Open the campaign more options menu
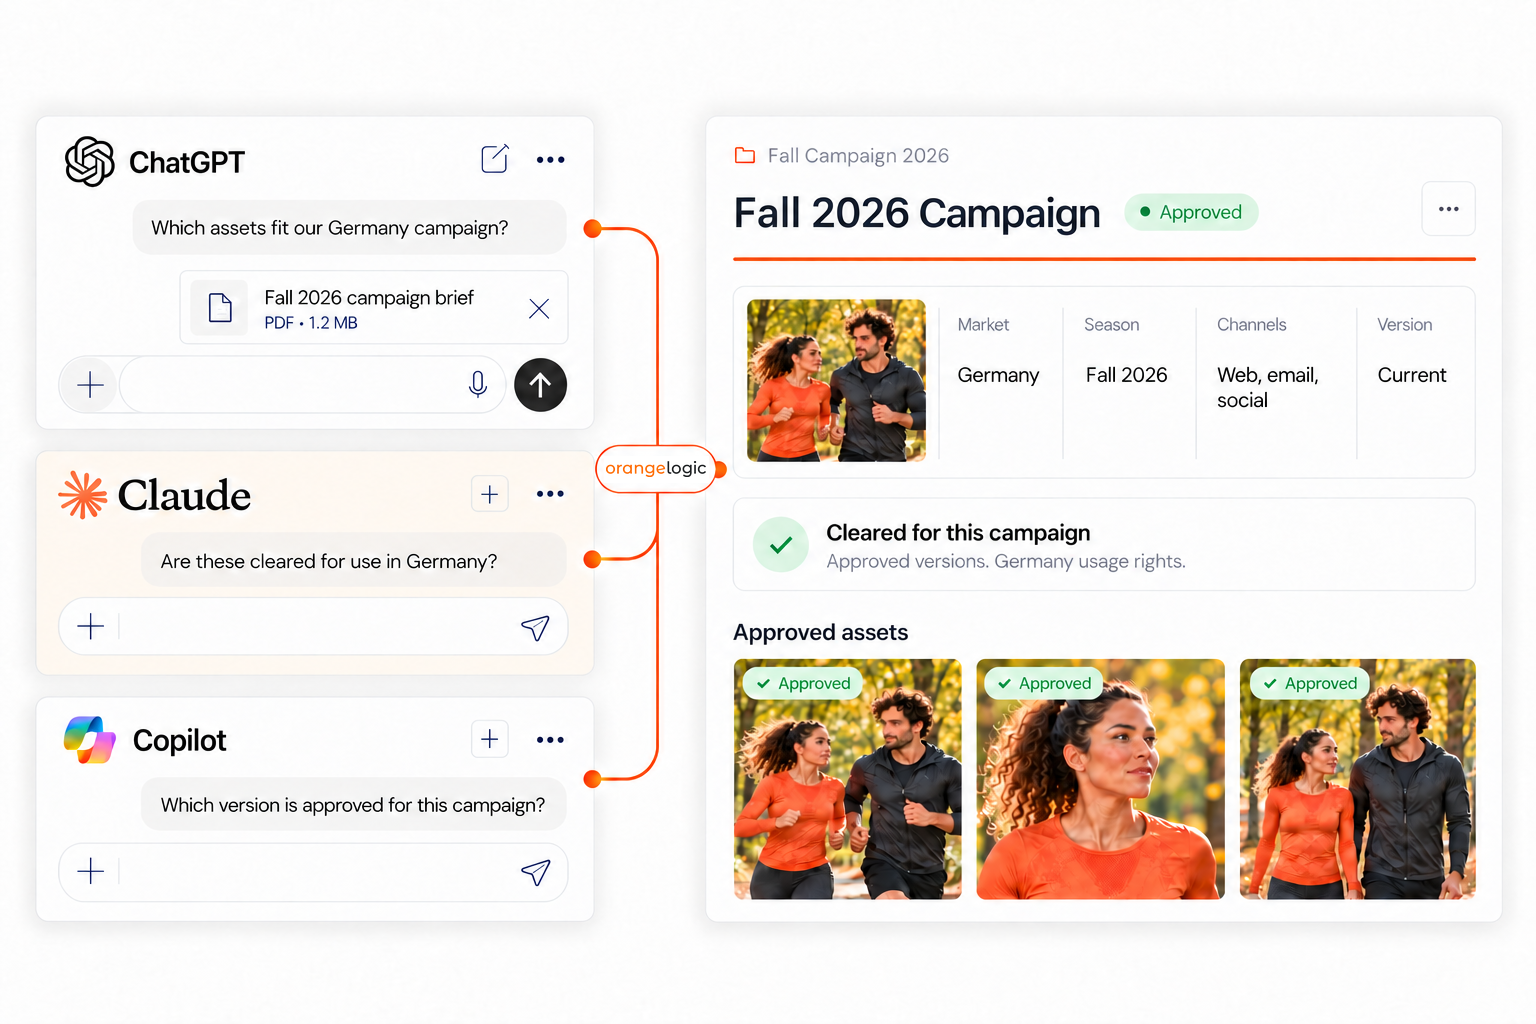This screenshot has height=1024, width=1536. (1449, 209)
